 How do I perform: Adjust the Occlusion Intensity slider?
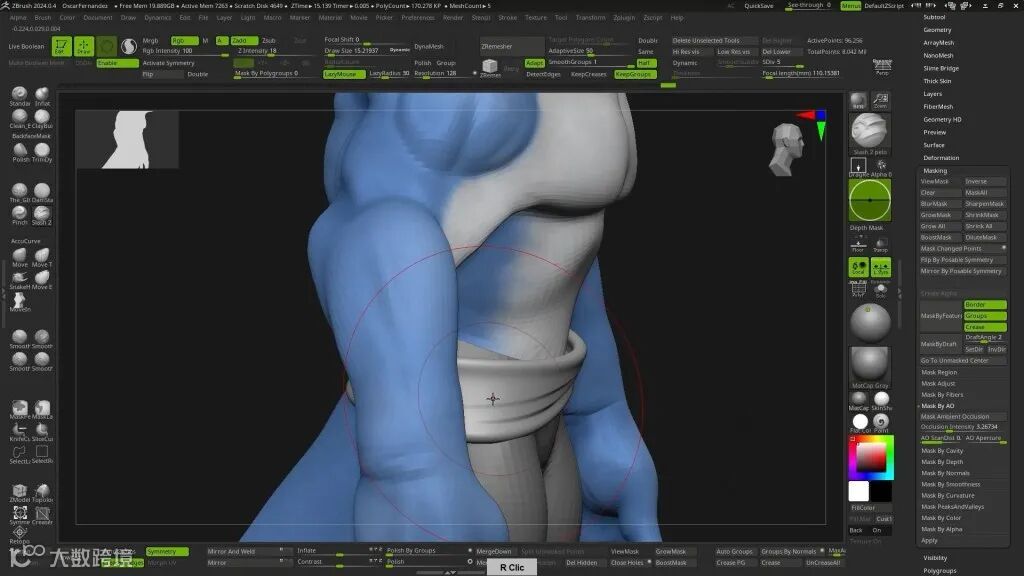click(x=962, y=427)
